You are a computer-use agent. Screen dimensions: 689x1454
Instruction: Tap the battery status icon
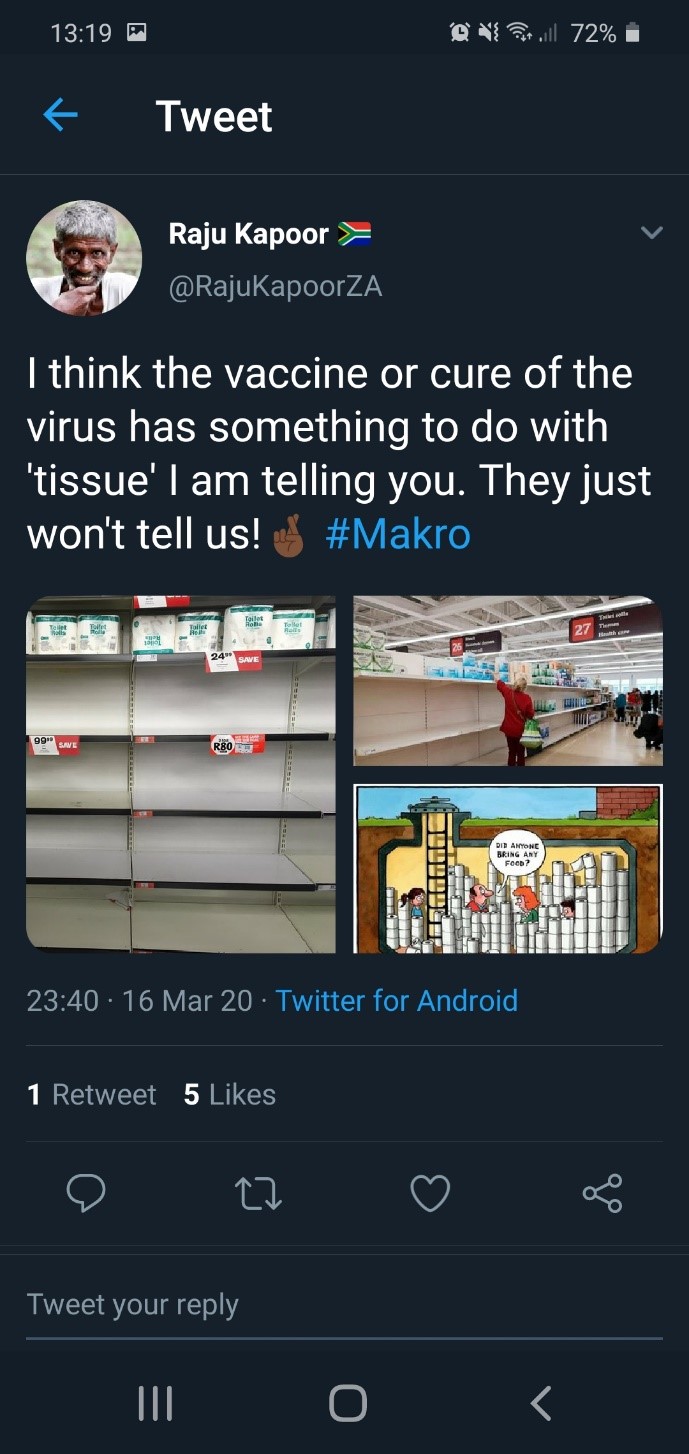(x=631, y=34)
